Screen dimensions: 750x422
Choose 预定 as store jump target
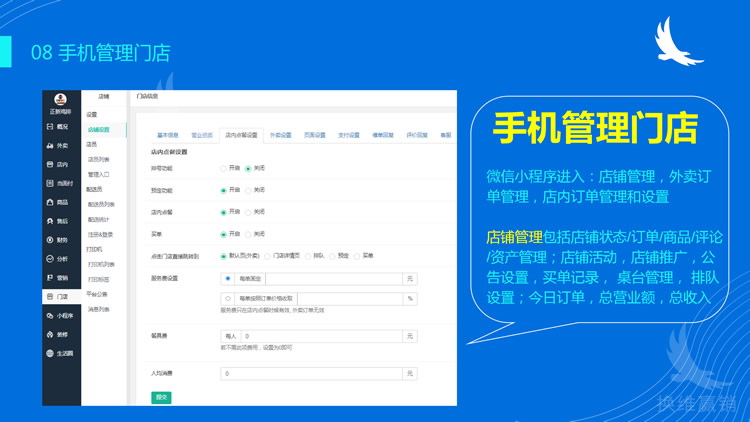(x=332, y=256)
